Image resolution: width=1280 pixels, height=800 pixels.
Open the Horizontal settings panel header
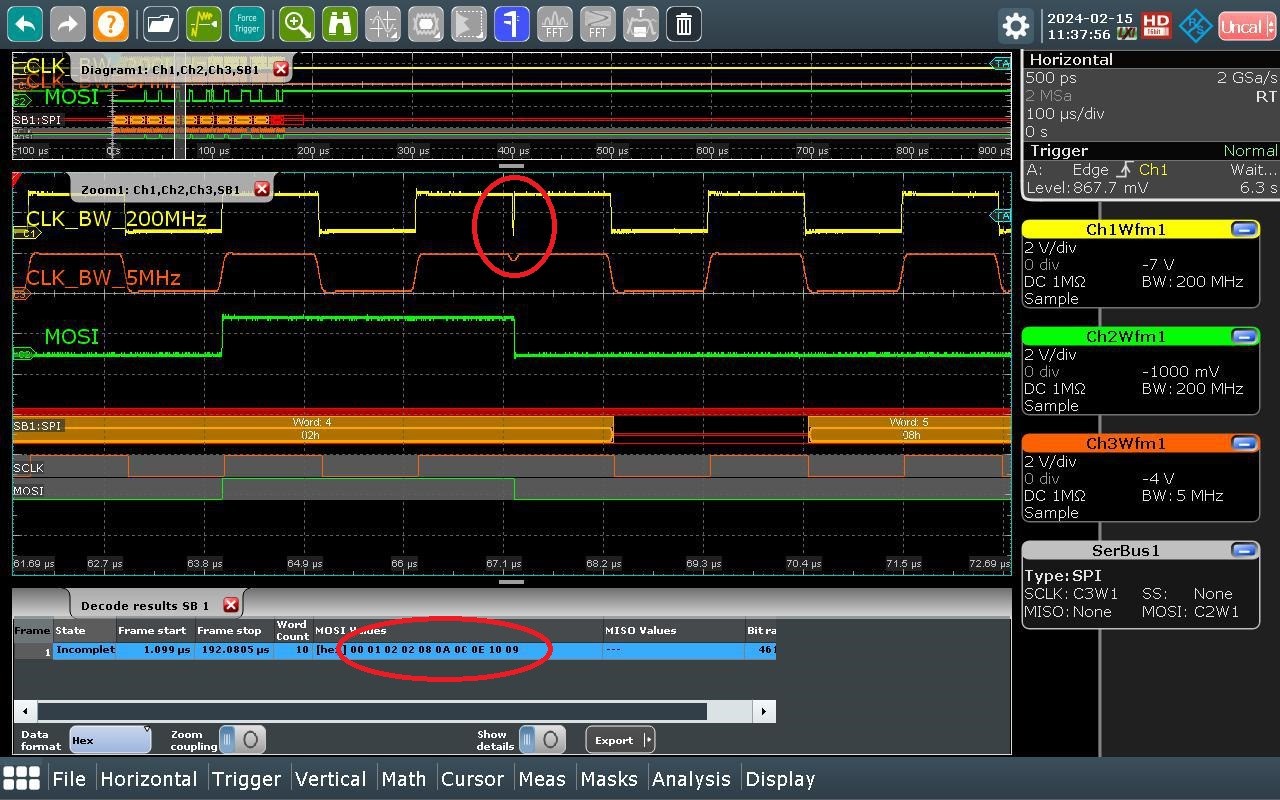(x=1152, y=59)
